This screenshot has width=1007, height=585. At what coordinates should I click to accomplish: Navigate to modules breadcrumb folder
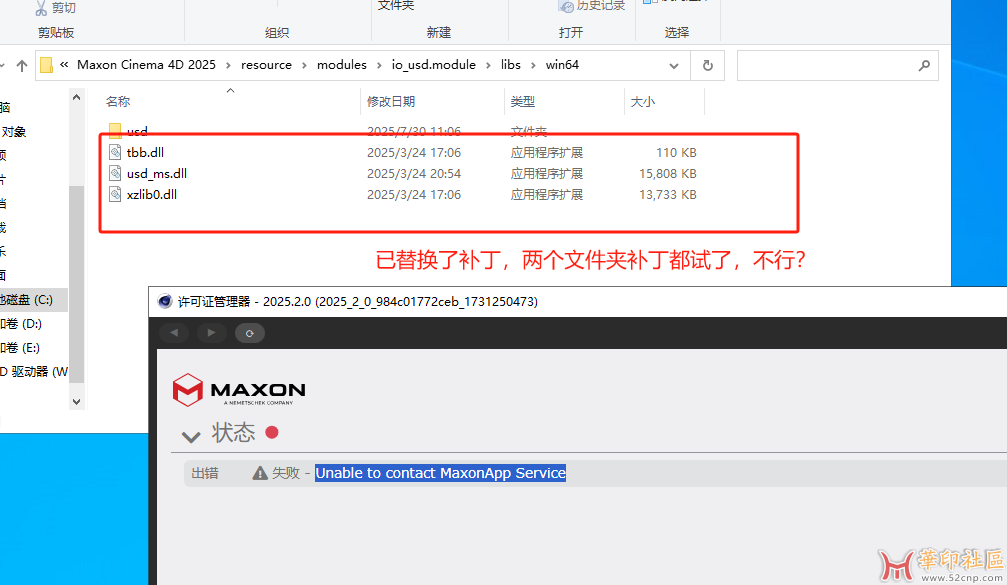coord(342,65)
